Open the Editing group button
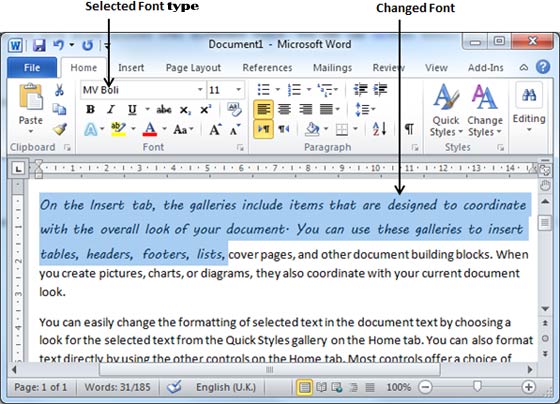Image resolution: width=560 pixels, height=404 pixels. pos(529,107)
